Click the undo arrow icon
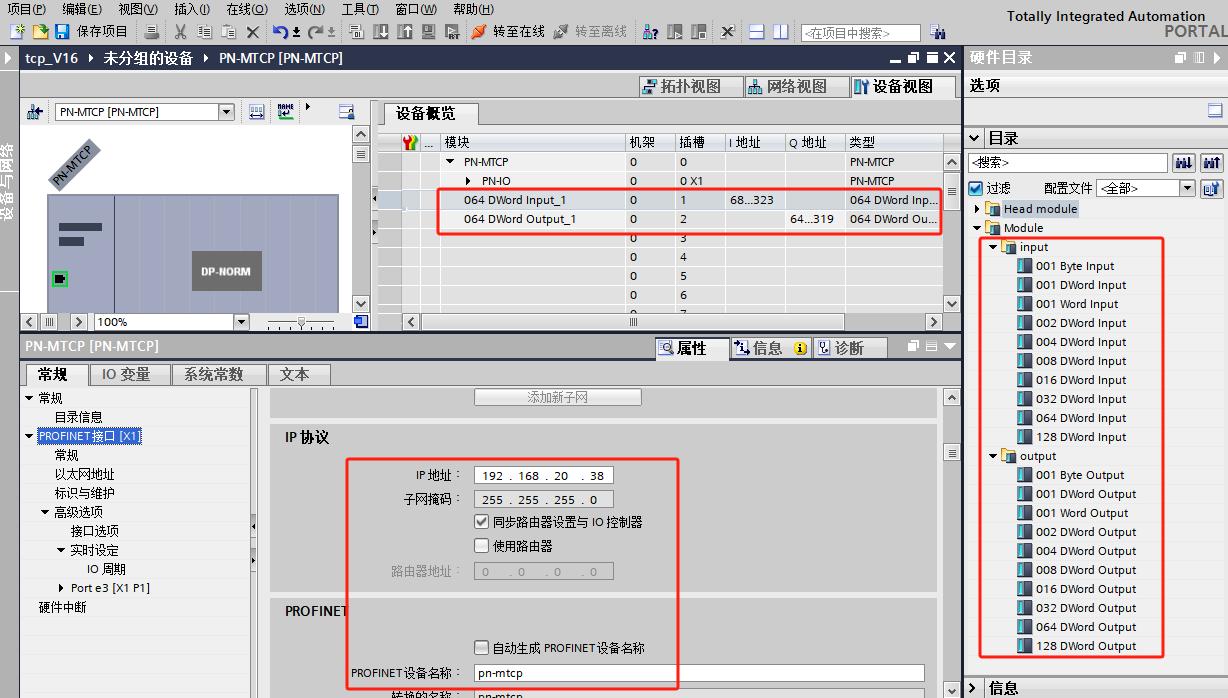This screenshot has height=698, width=1228. (x=281, y=32)
